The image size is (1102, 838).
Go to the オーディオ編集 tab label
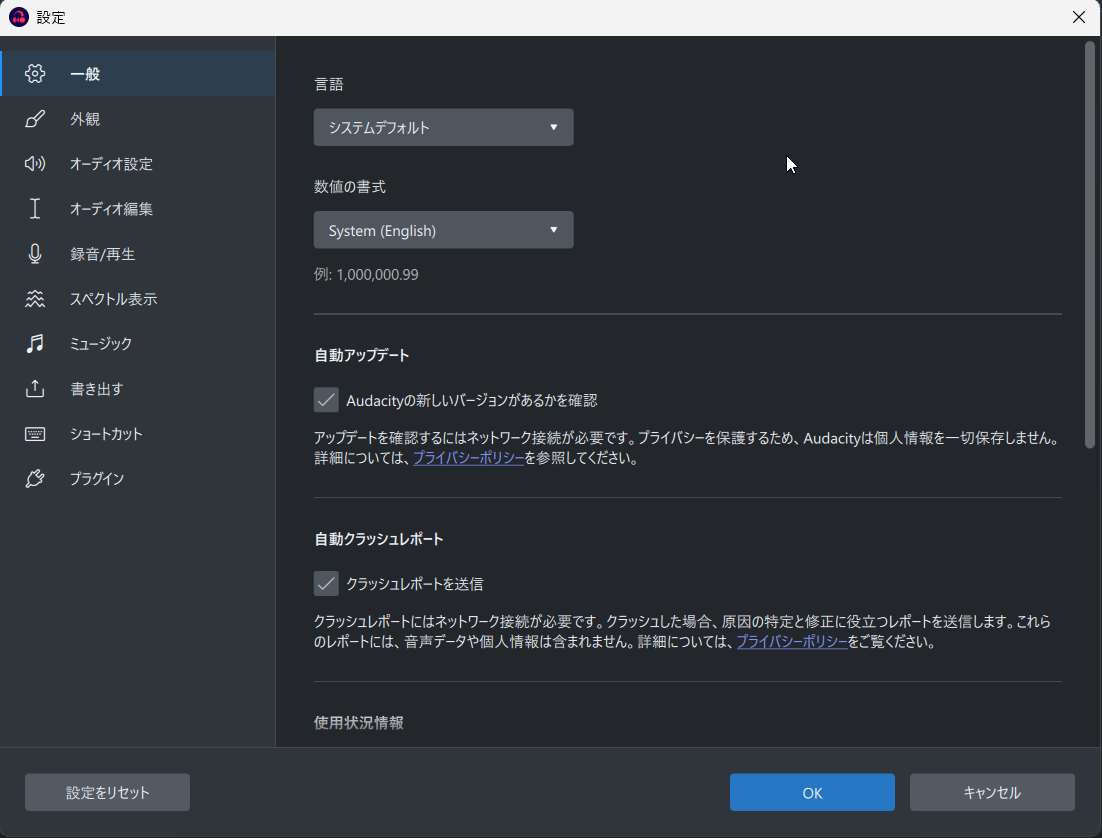(x=111, y=209)
